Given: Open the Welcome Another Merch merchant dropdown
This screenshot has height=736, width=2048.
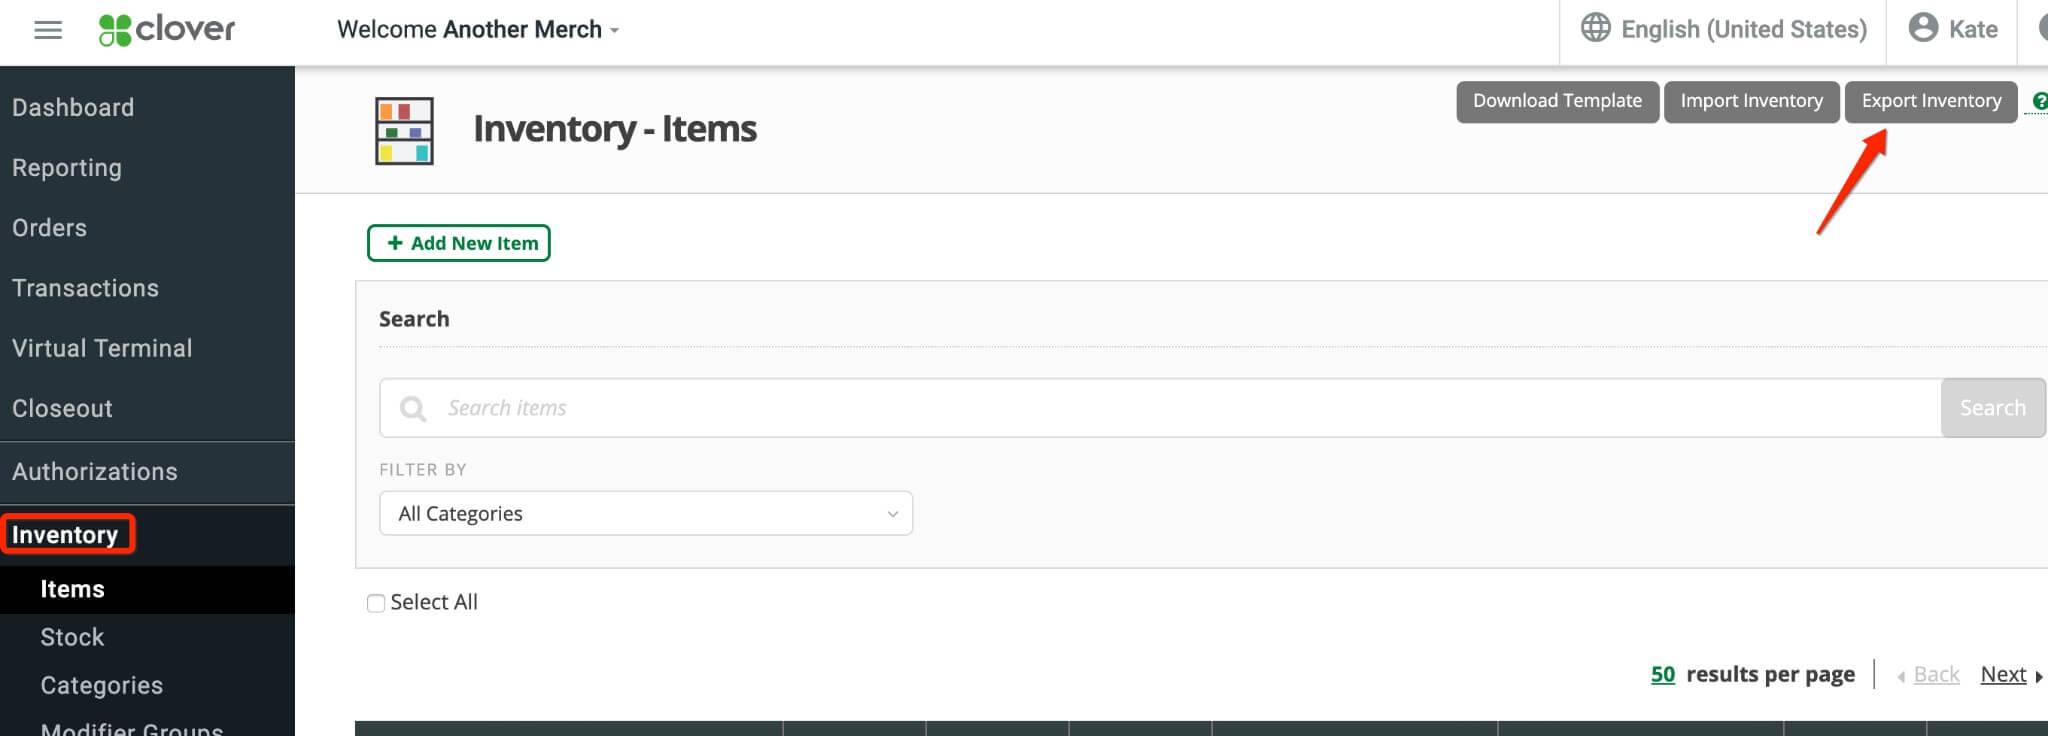Looking at the screenshot, I should 478,30.
